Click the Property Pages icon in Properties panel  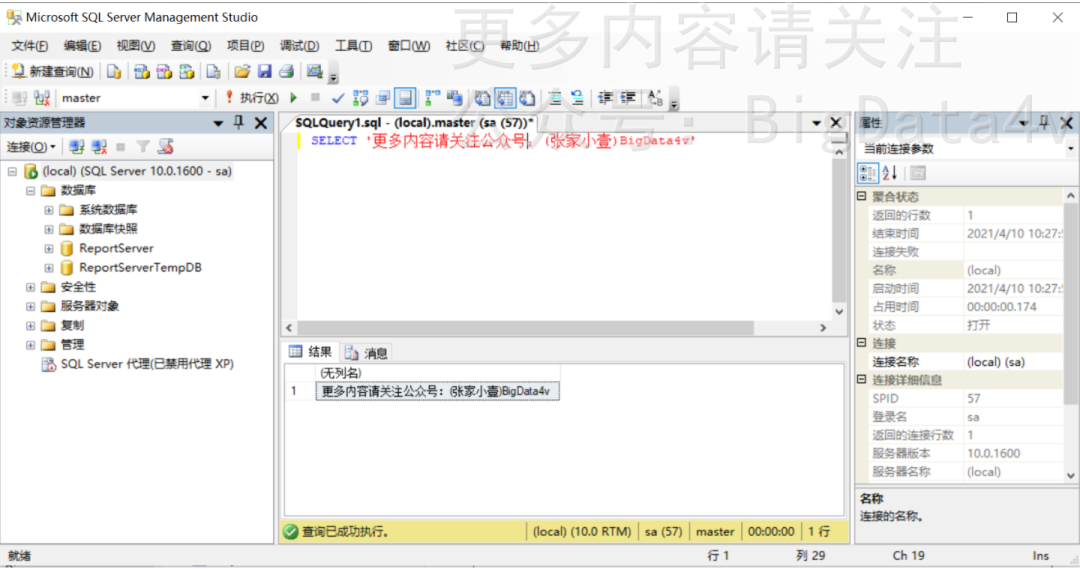point(917,173)
